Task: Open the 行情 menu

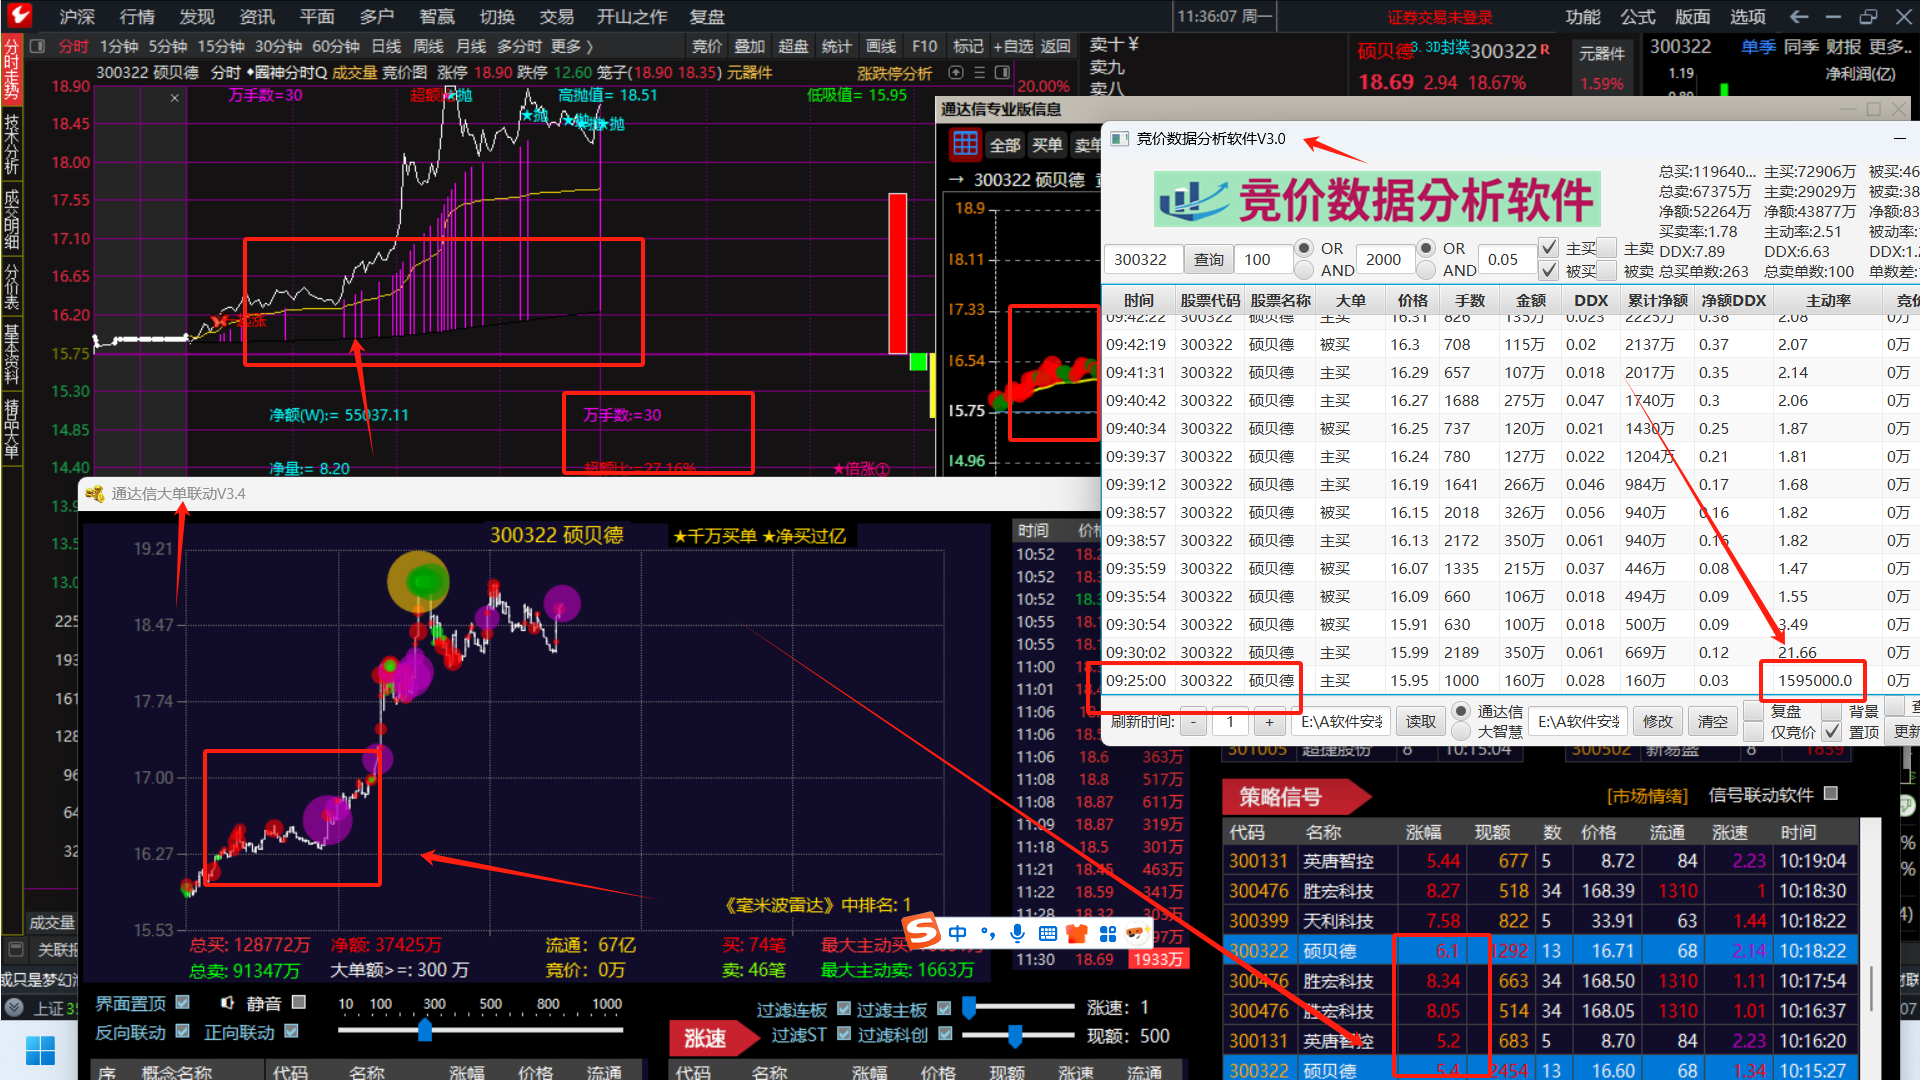Action: pyautogui.click(x=137, y=17)
